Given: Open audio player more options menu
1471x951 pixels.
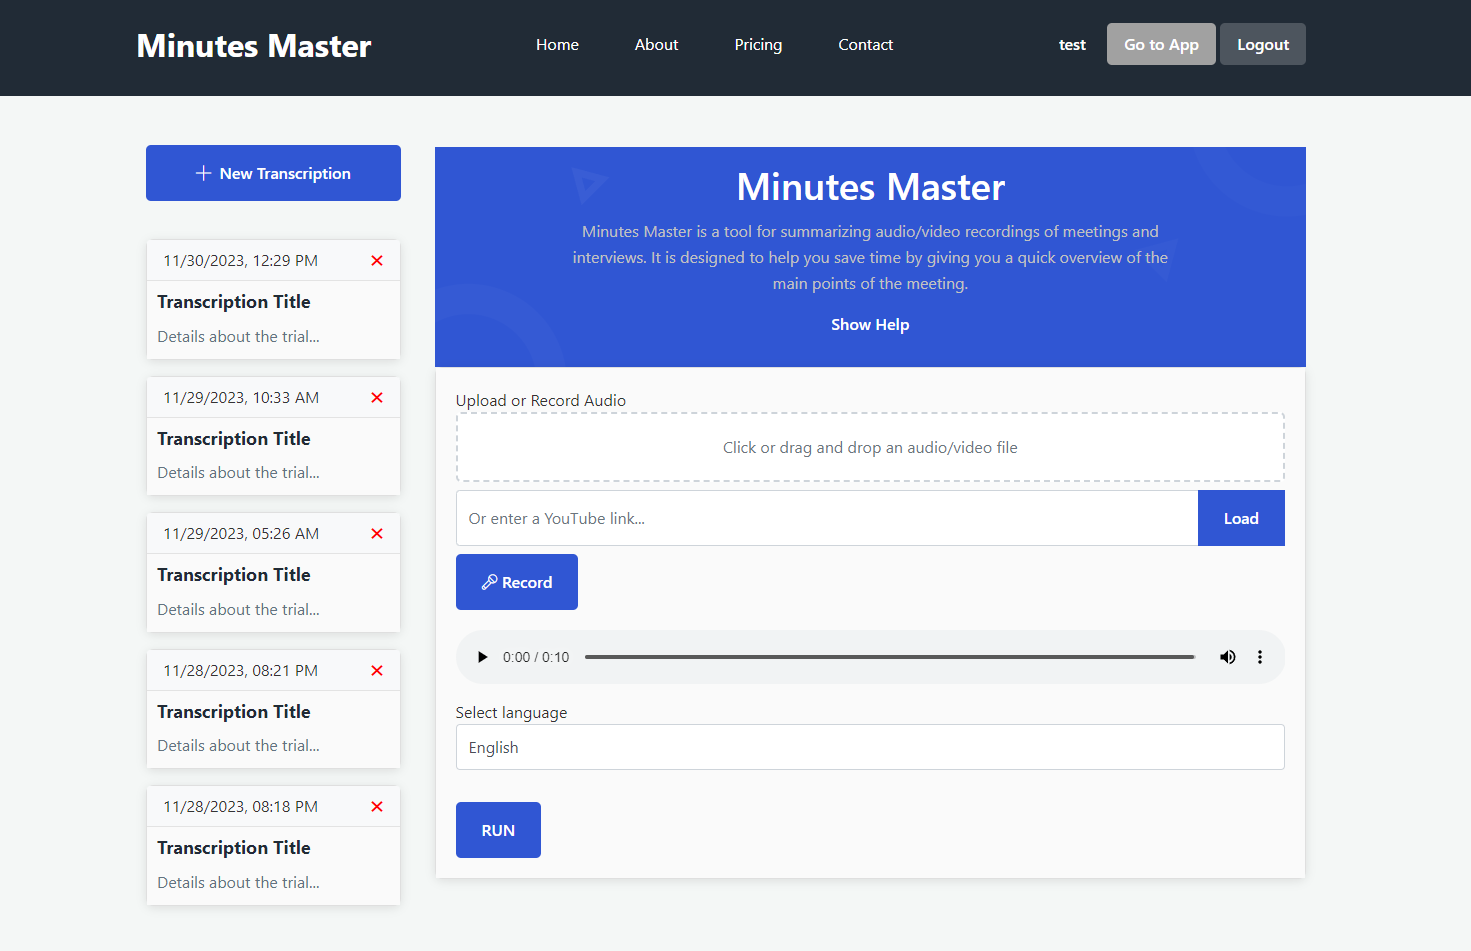Looking at the screenshot, I should [1260, 657].
